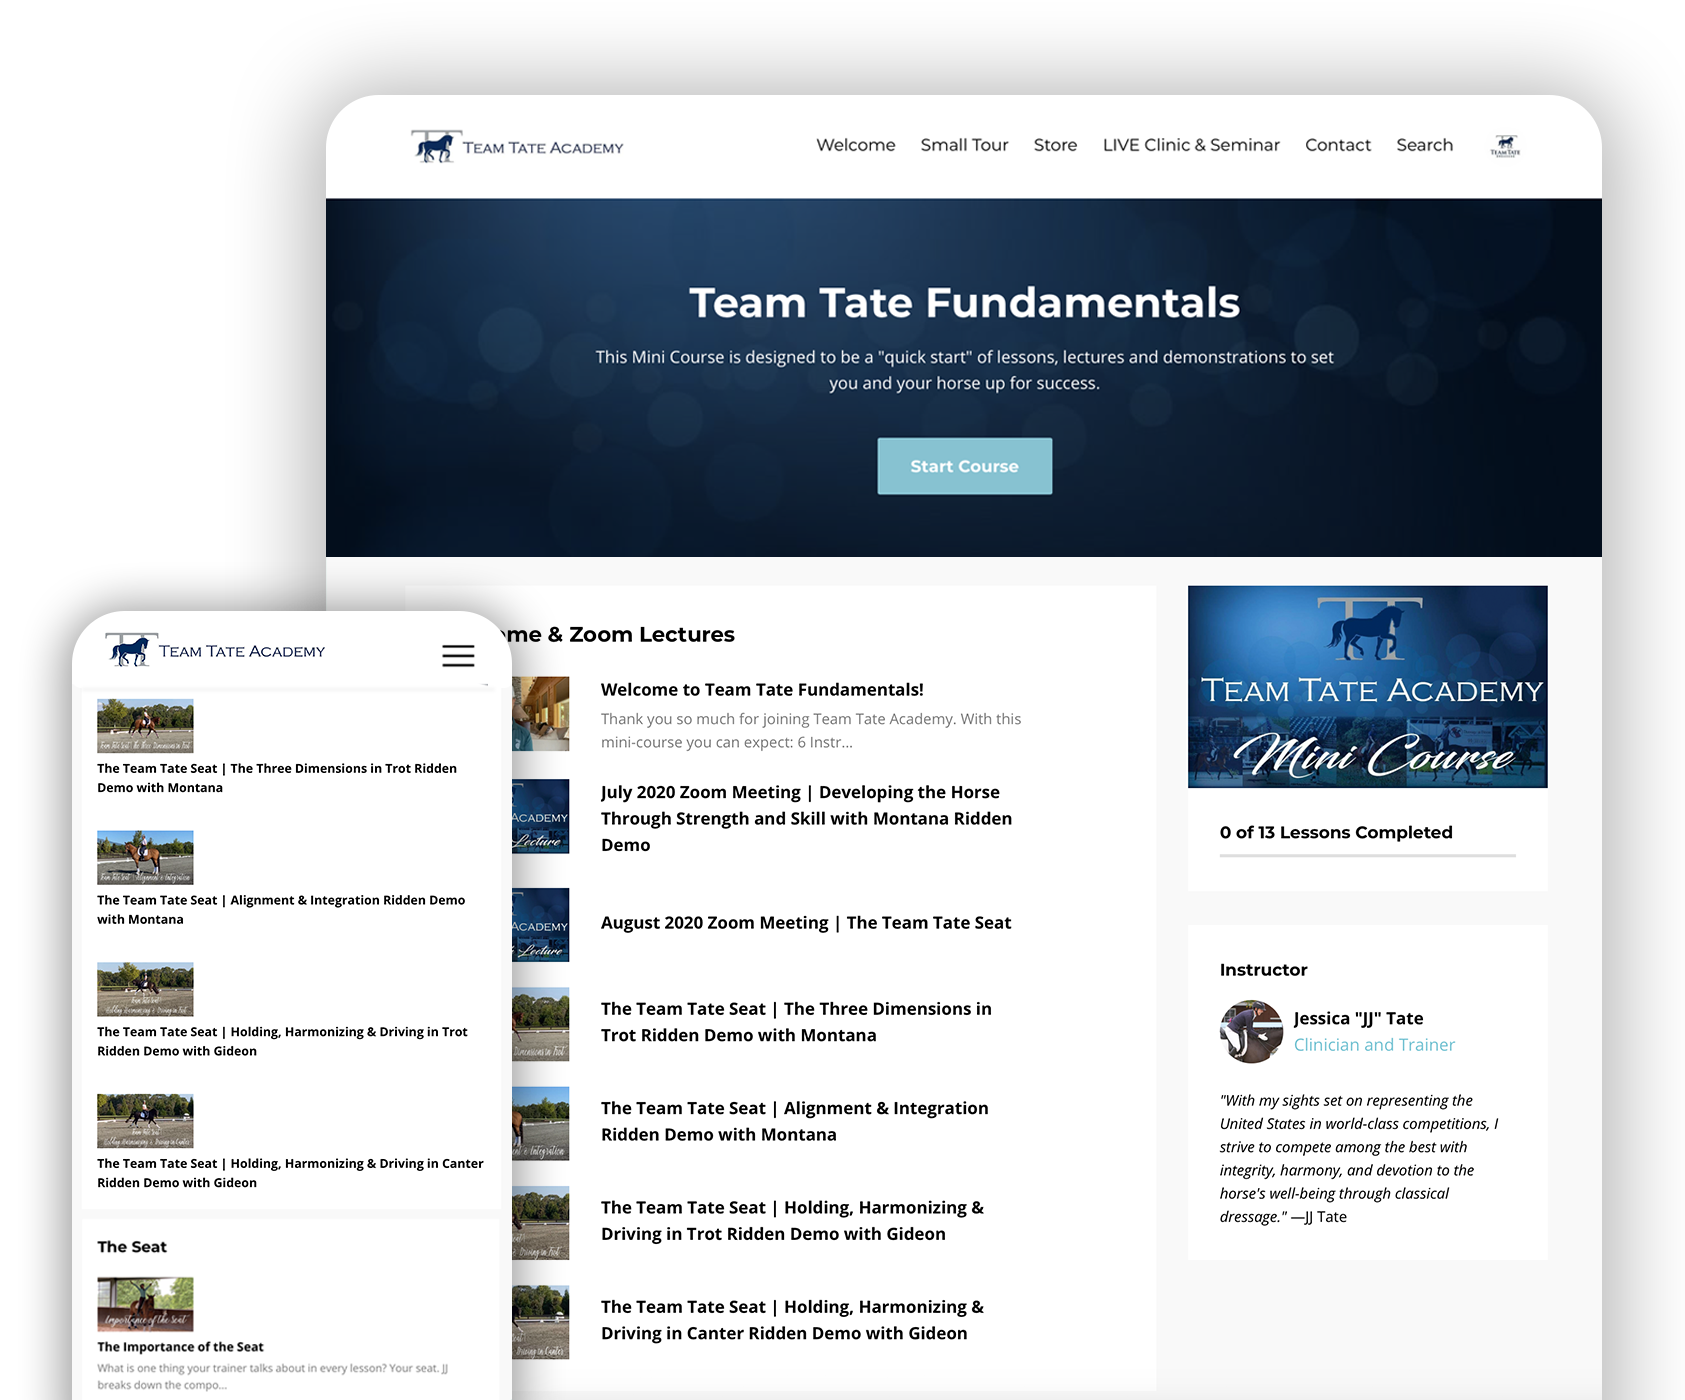Click Jessica "JJ" Tate instructor photo
This screenshot has width=1685, height=1400.
(1251, 1031)
